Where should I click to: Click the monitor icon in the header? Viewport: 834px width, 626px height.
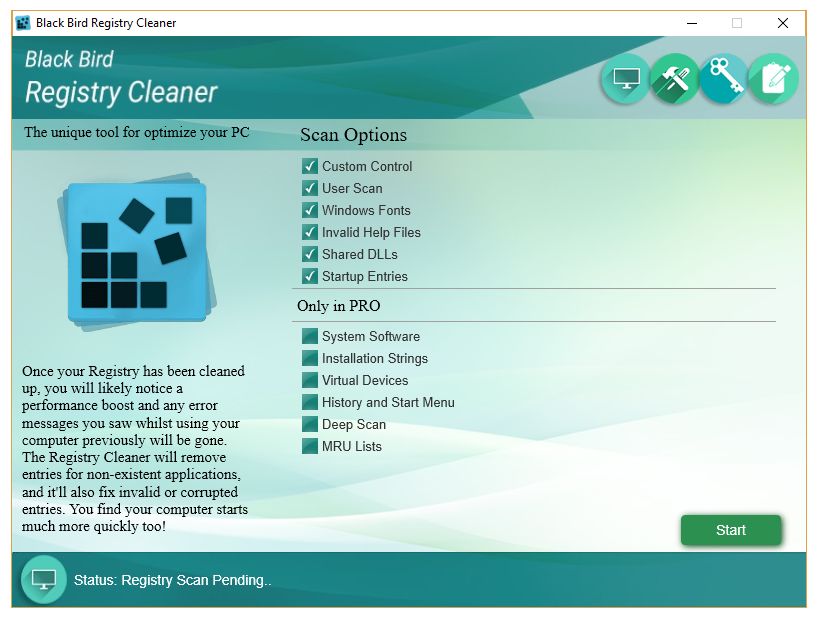tap(626, 80)
